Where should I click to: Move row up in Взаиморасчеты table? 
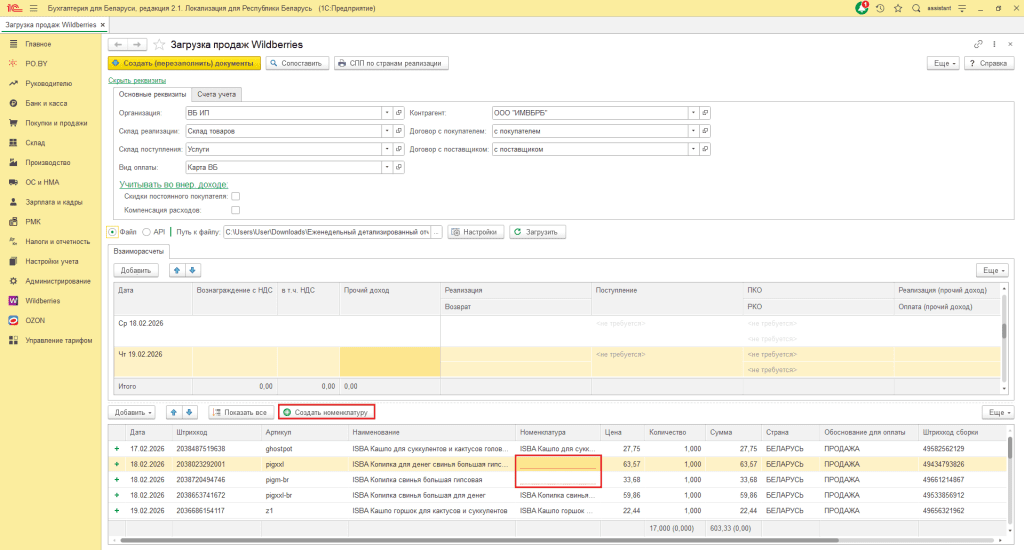coord(177,270)
